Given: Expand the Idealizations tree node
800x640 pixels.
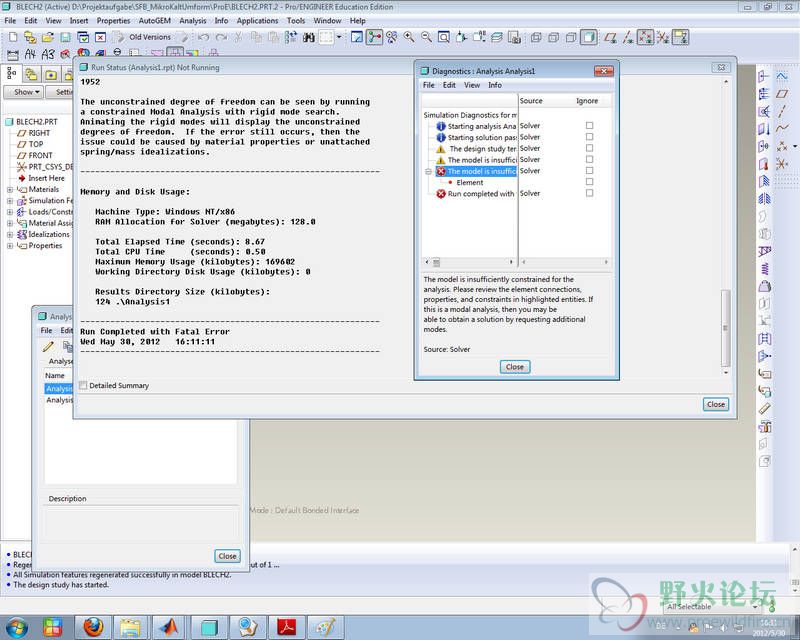Looking at the screenshot, I should [x=10, y=234].
